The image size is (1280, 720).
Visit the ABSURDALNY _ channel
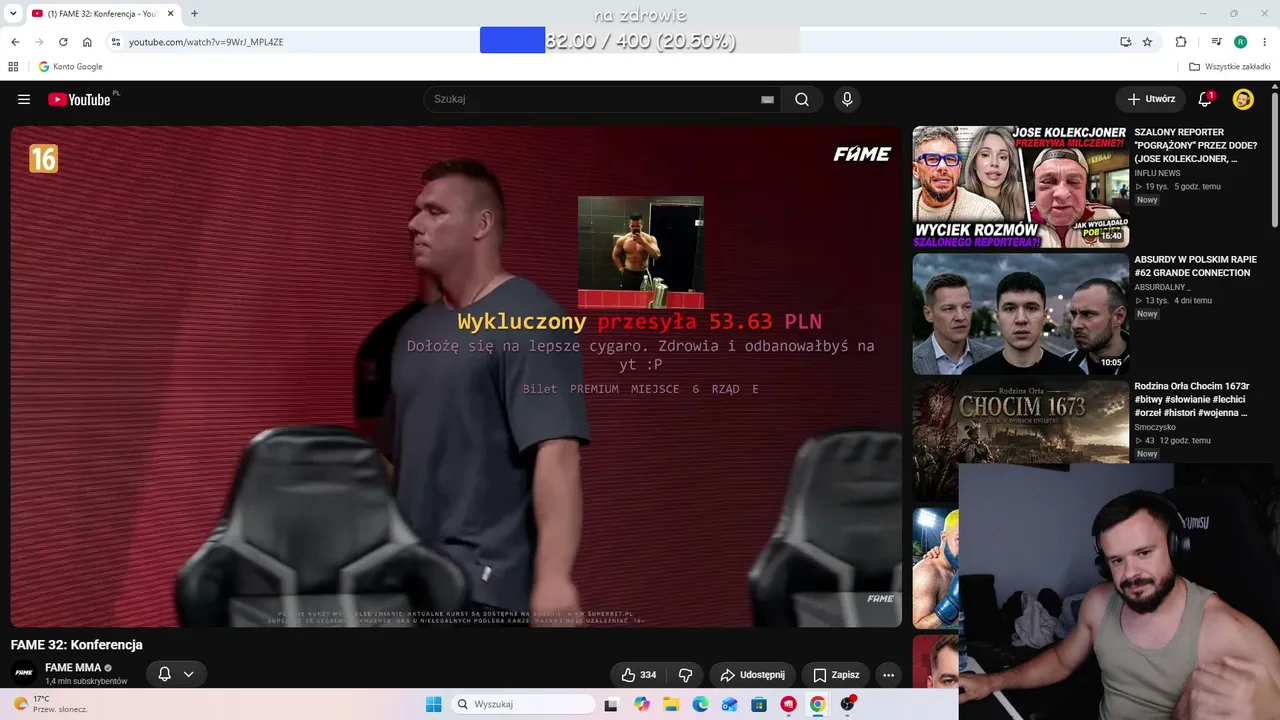pos(1162,287)
